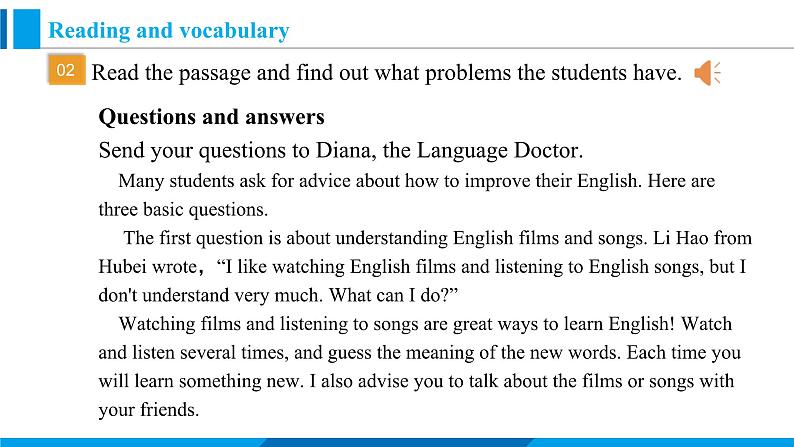Select the Reading and vocabulary heading
The height and width of the screenshot is (447, 794).
coord(169,31)
